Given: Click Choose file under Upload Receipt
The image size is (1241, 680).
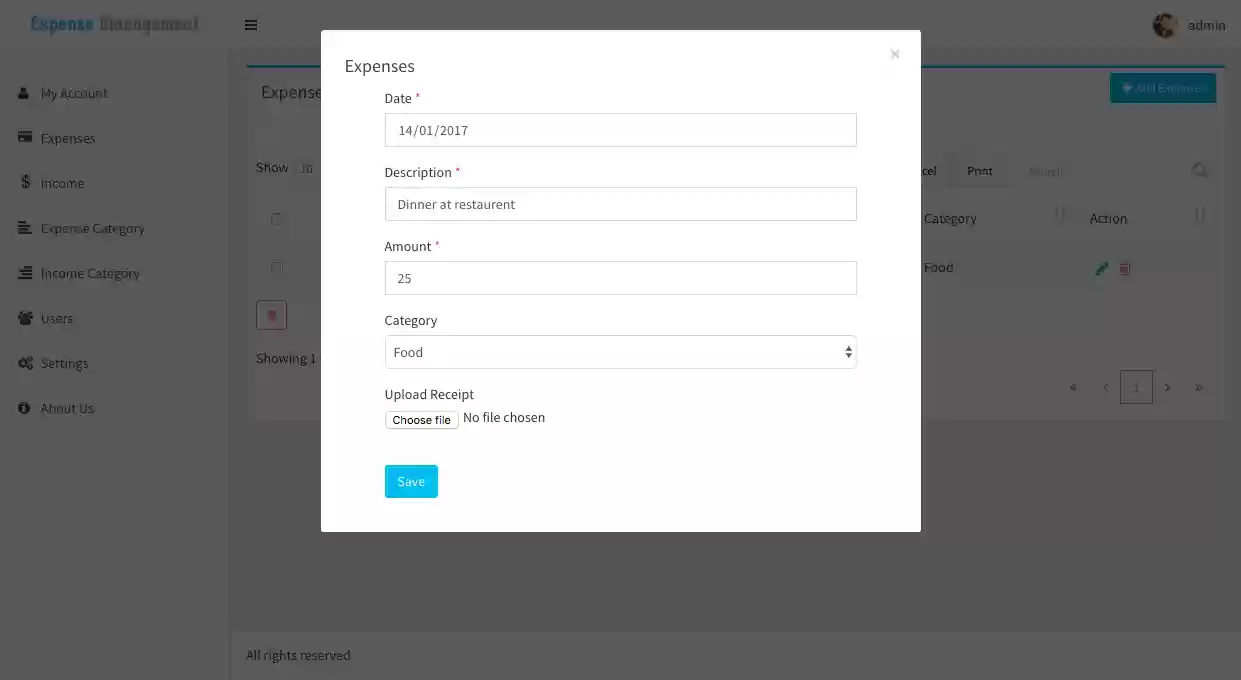Looking at the screenshot, I should pos(421,419).
